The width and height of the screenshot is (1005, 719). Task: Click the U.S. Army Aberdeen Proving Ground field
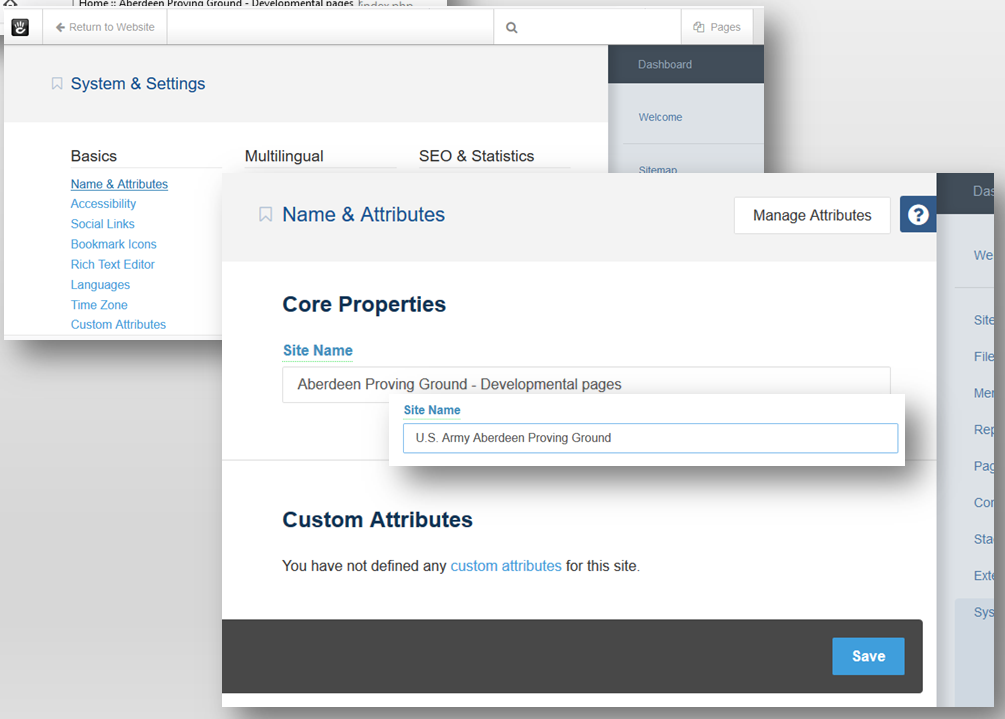click(650, 438)
